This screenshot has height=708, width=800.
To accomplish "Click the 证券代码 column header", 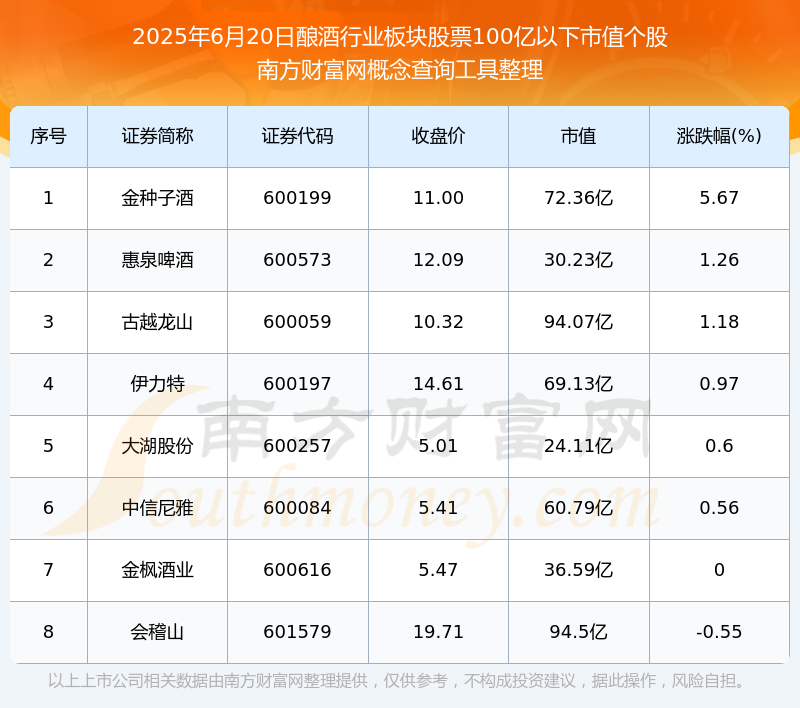I will [x=297, y=136].
